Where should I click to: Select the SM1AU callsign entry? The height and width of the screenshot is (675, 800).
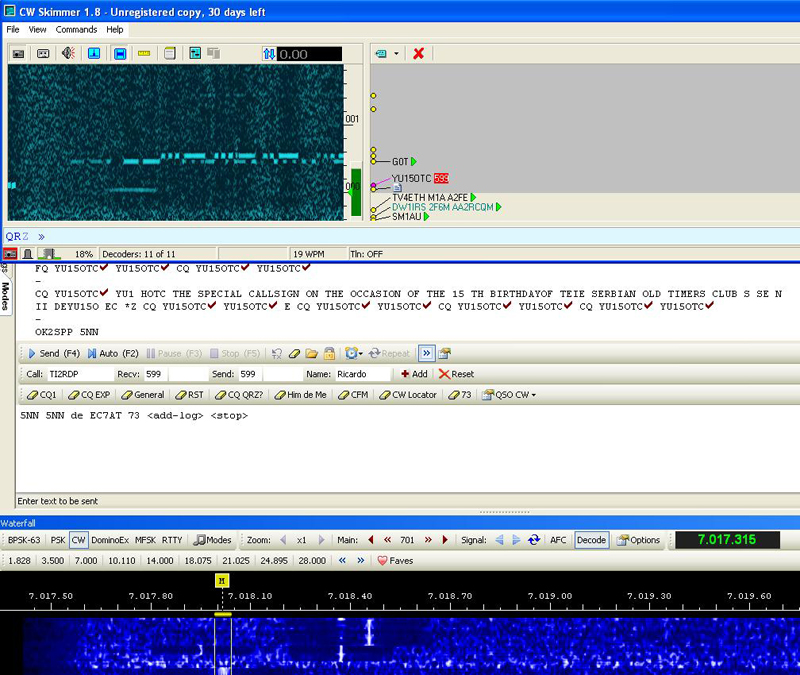click(407, 217)
